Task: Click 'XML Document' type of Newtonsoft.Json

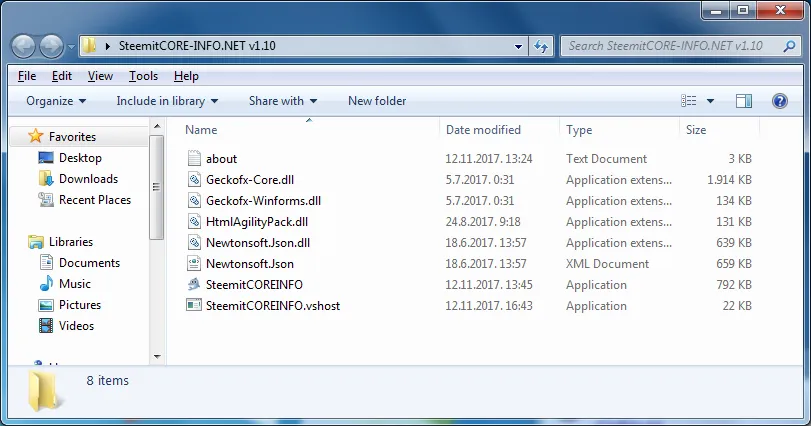Action: point(607,264)
